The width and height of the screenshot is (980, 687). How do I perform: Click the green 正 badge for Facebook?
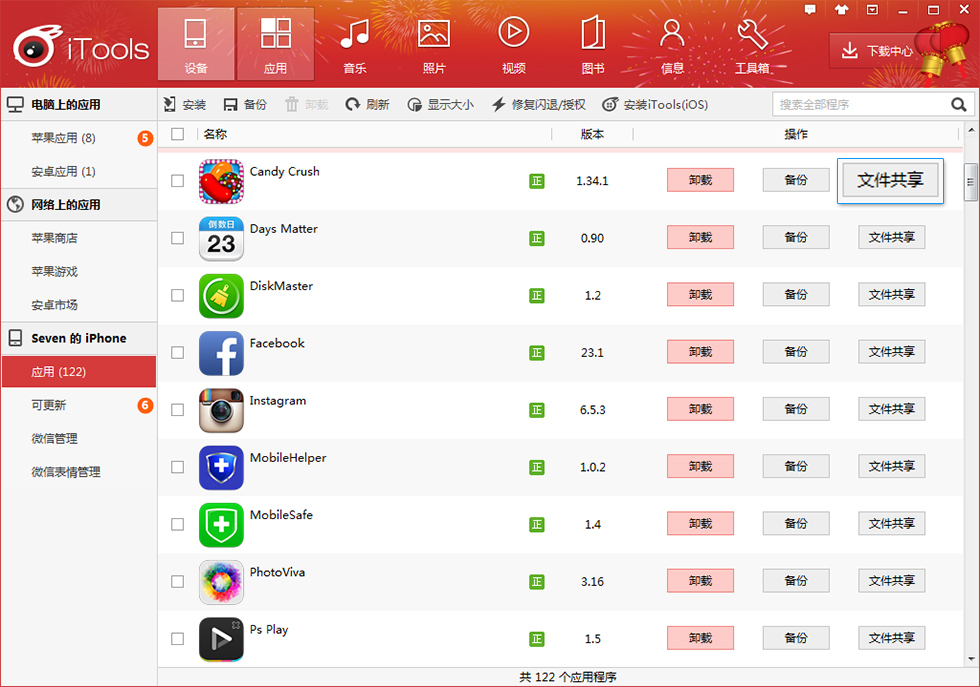tap(537, 353)
